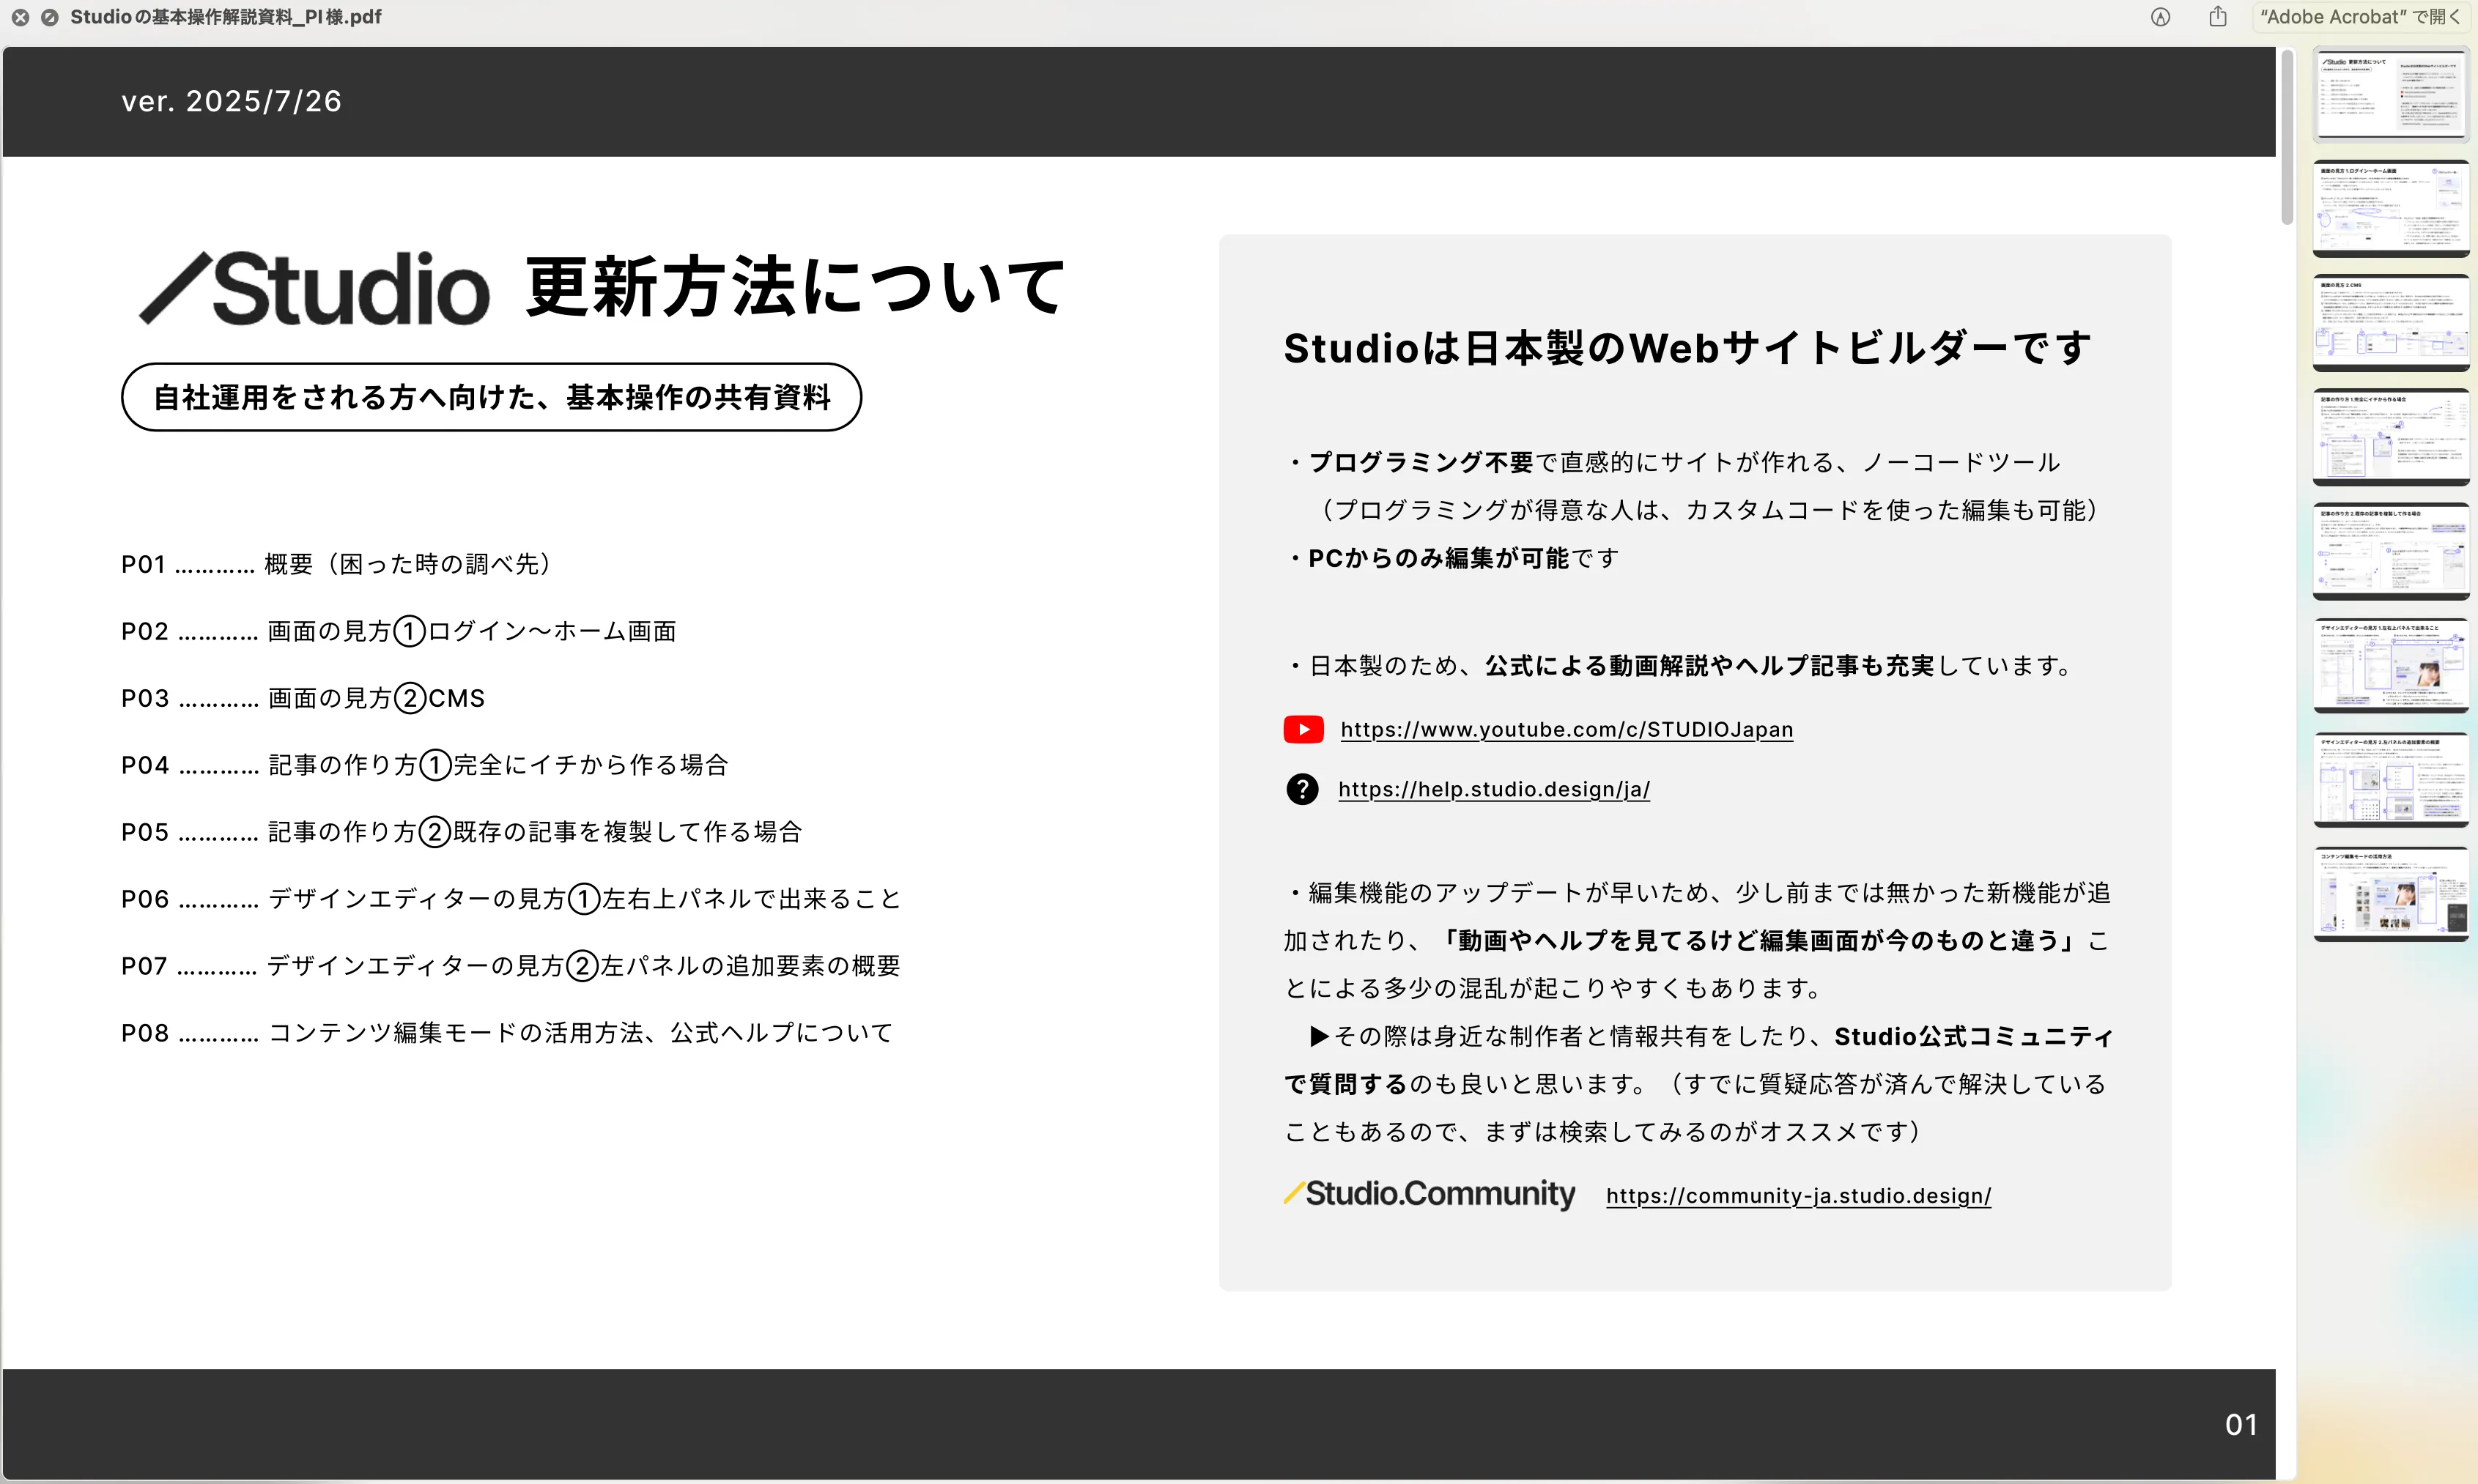2478x1484 pixels.
Task: Select the fifth page thumbnail in sidebar
Action: pos(2390,551)
